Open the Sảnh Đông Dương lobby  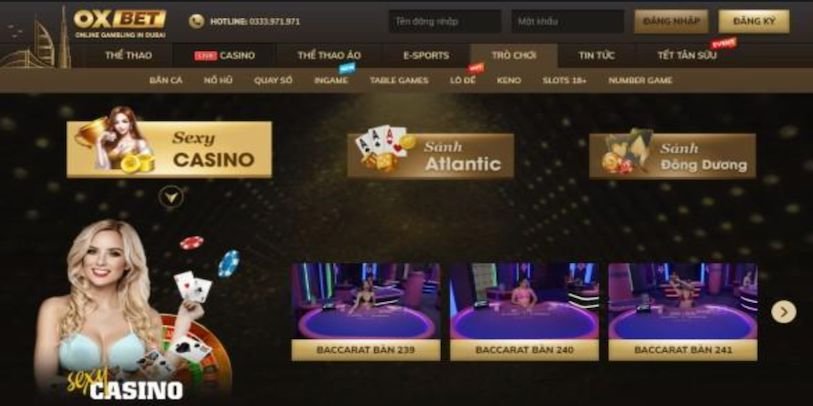672,156
